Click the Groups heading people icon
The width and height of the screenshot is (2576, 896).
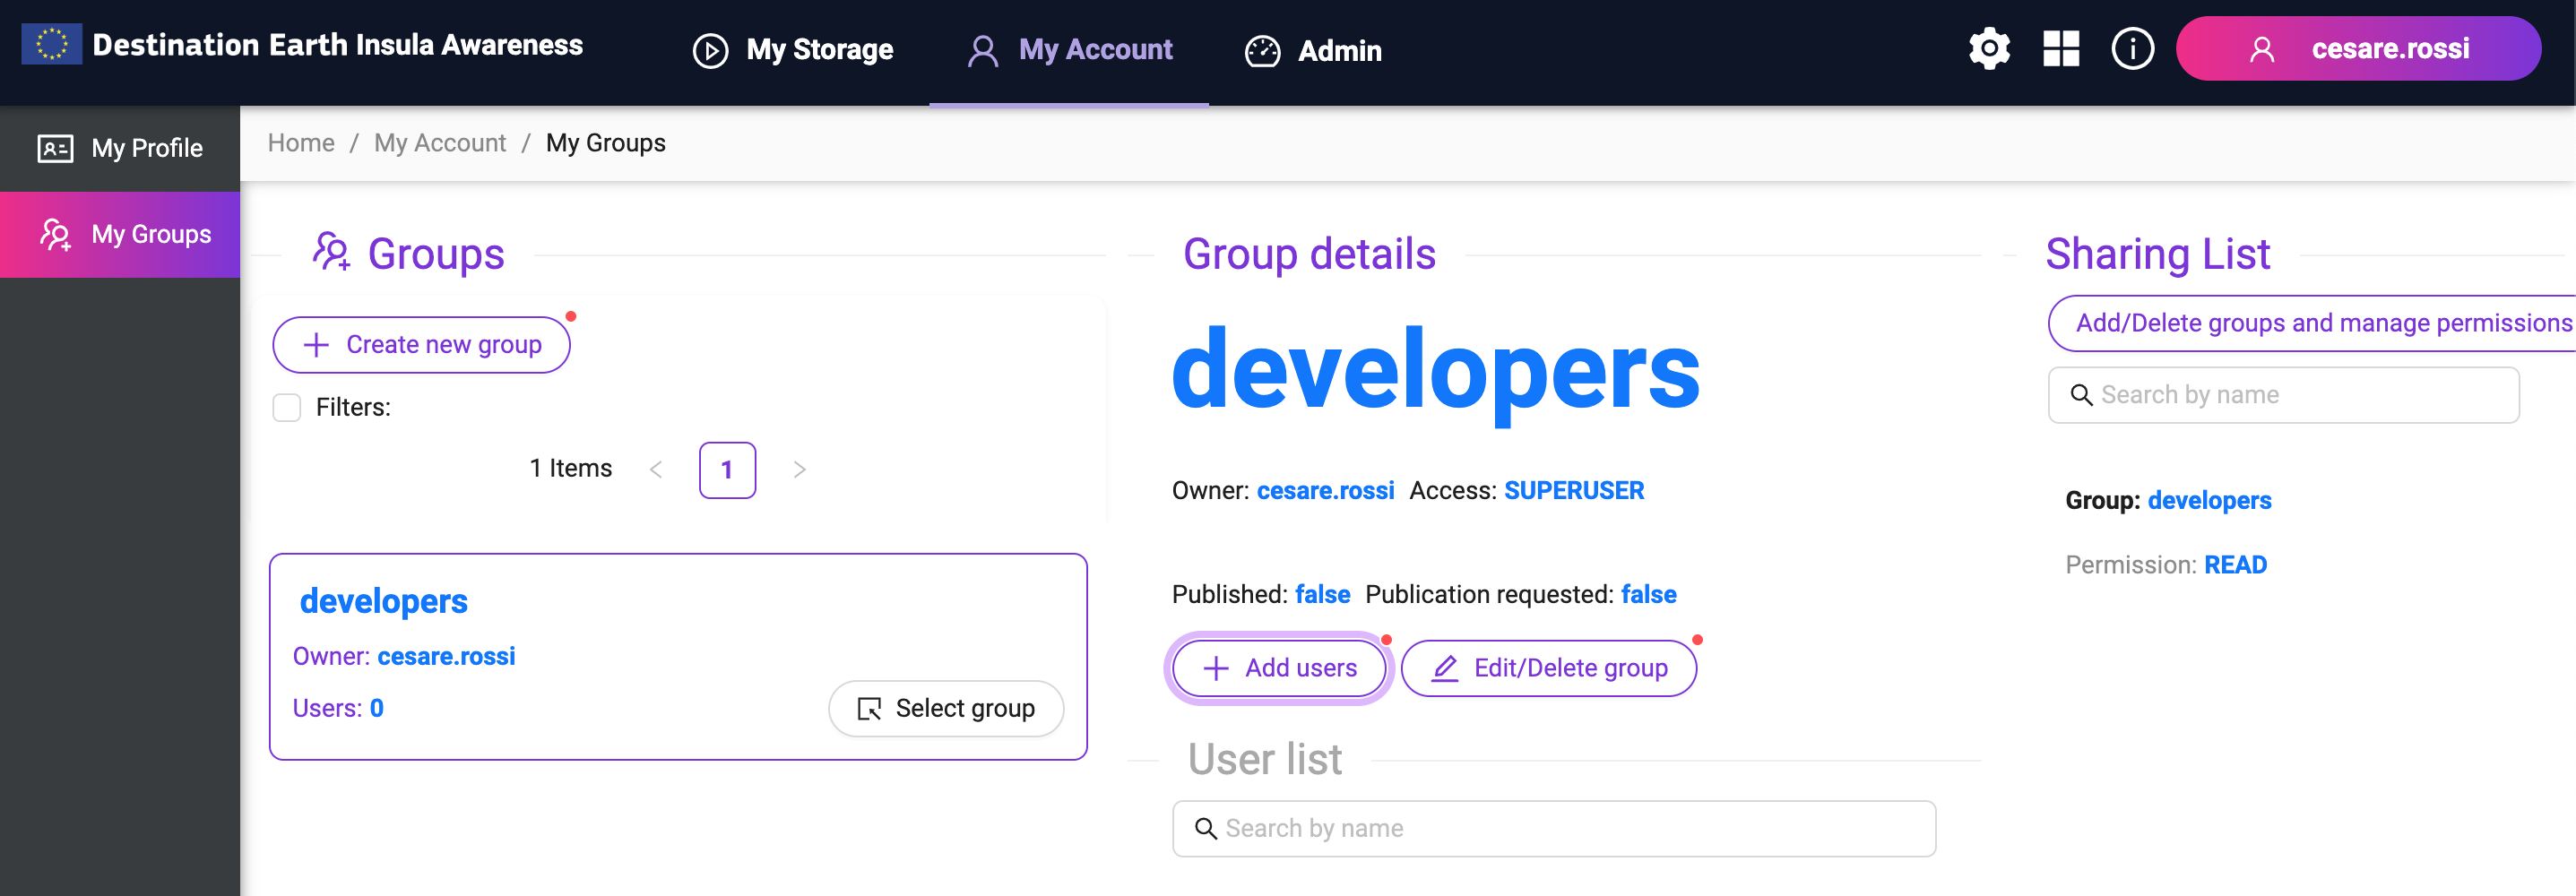coord(331,252)
